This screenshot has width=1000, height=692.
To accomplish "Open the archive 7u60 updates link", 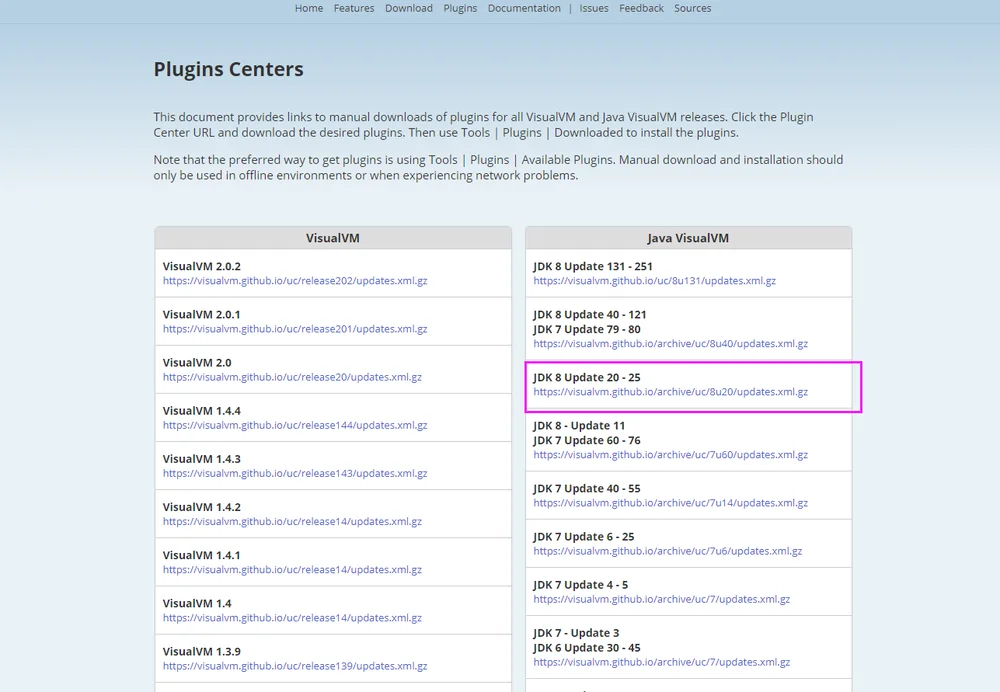I will (x=670, y=455).
